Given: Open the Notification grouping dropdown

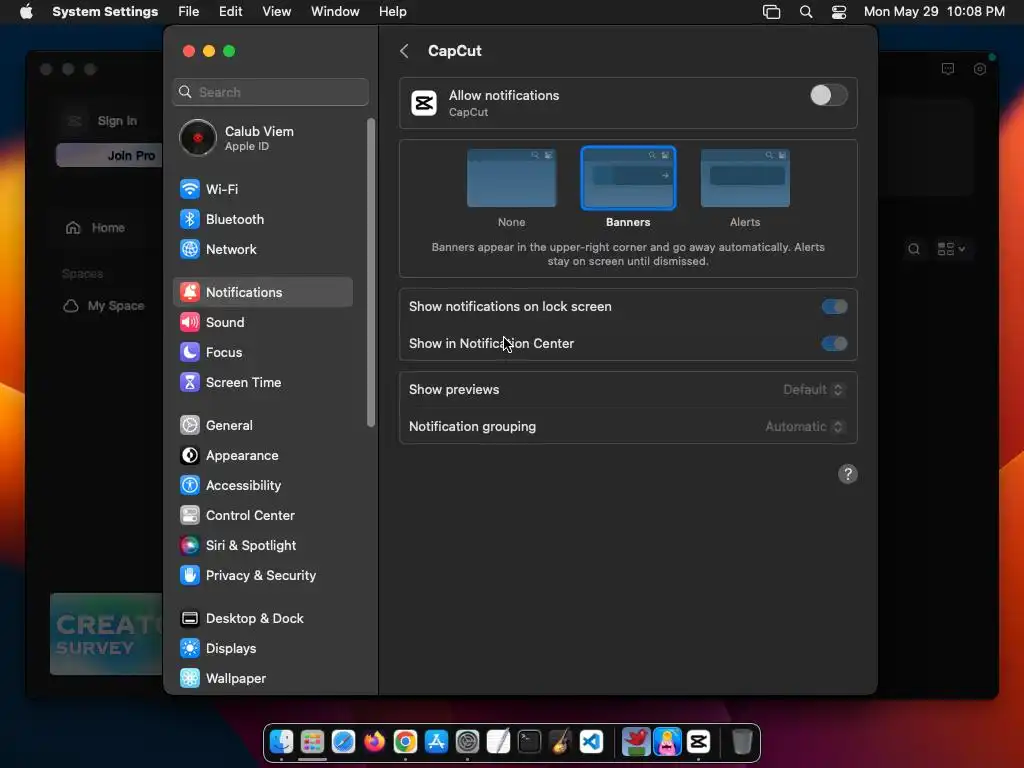Looking at the screenshot, I should click(x=805, y=426).
